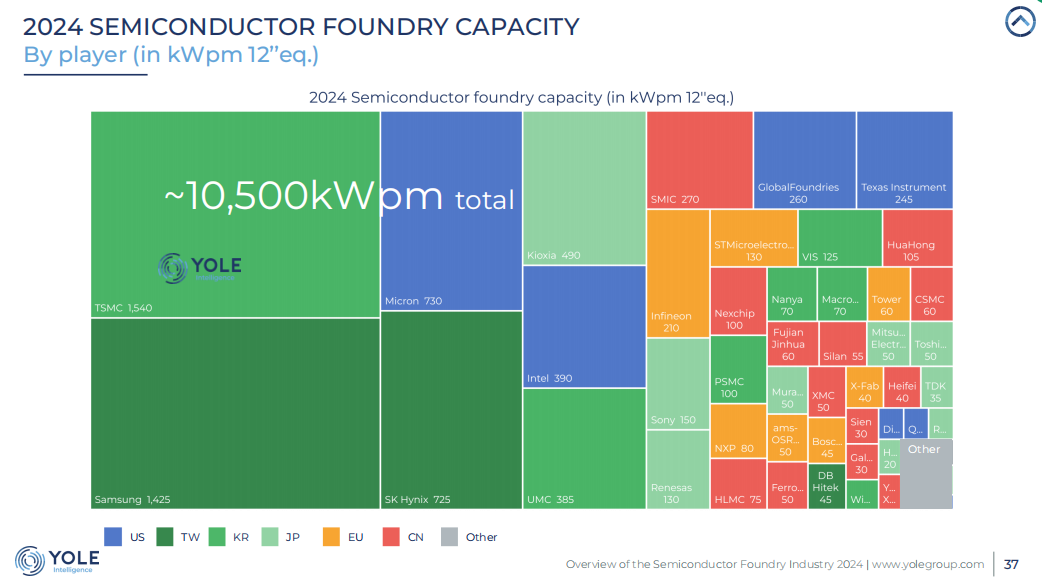The image size is (1042, 584).
Task: Select the dark green TW legend swatch
Action: click(165, 537)
